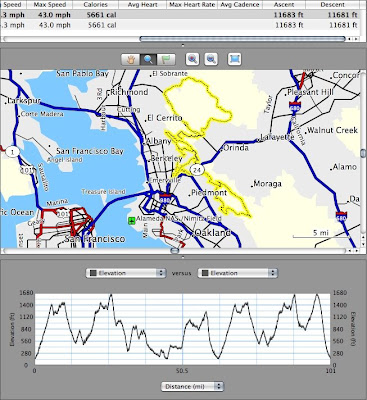Click the Oakland label on map
The height and width of the screenshot is (400, 367).
point(213,232)
